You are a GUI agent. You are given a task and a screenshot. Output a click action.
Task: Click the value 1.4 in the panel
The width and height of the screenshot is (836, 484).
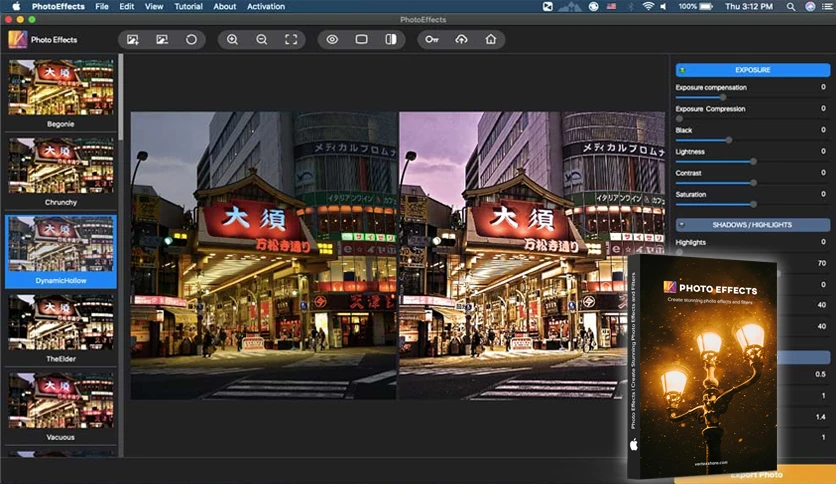coord(820,417)
